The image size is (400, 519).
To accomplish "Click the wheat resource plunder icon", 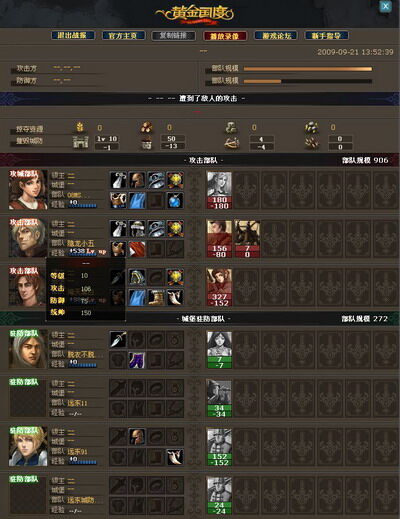I will pos(80,127).
